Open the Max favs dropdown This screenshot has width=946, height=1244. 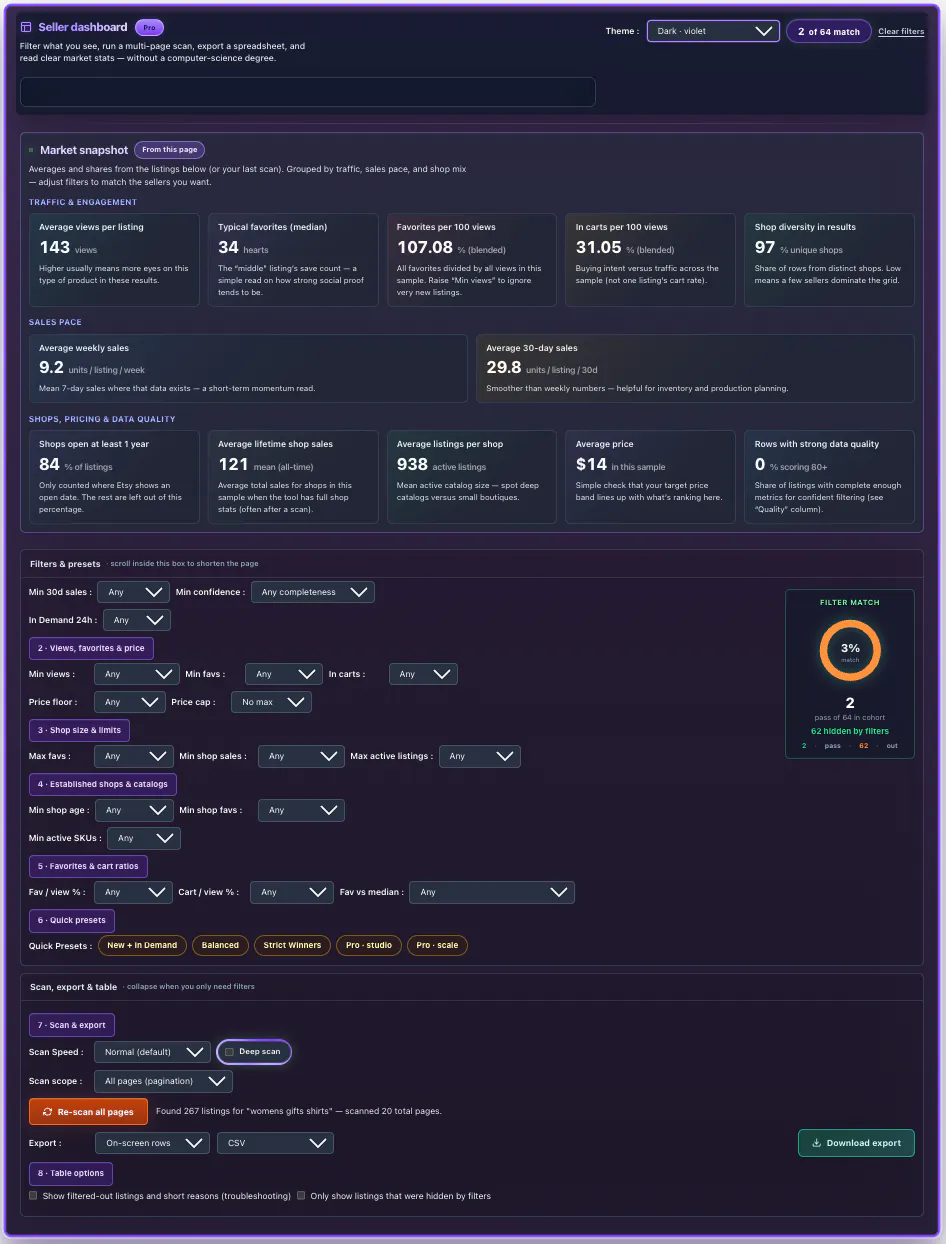coord(133,756)
